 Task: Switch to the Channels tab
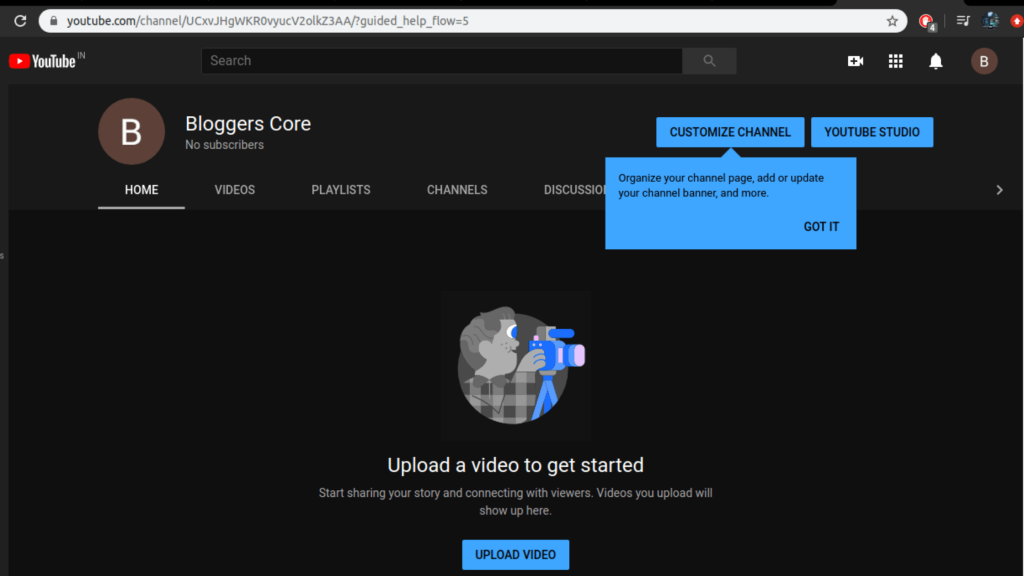click(457, 190)
